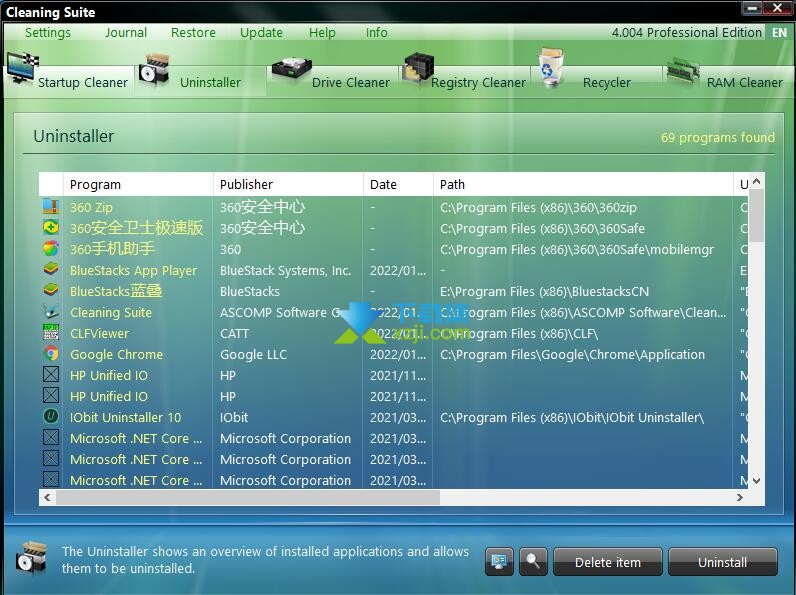This screenshot has height=595, width=796.
Task: Change the EN language selector
Action: (x=780, y=32)
